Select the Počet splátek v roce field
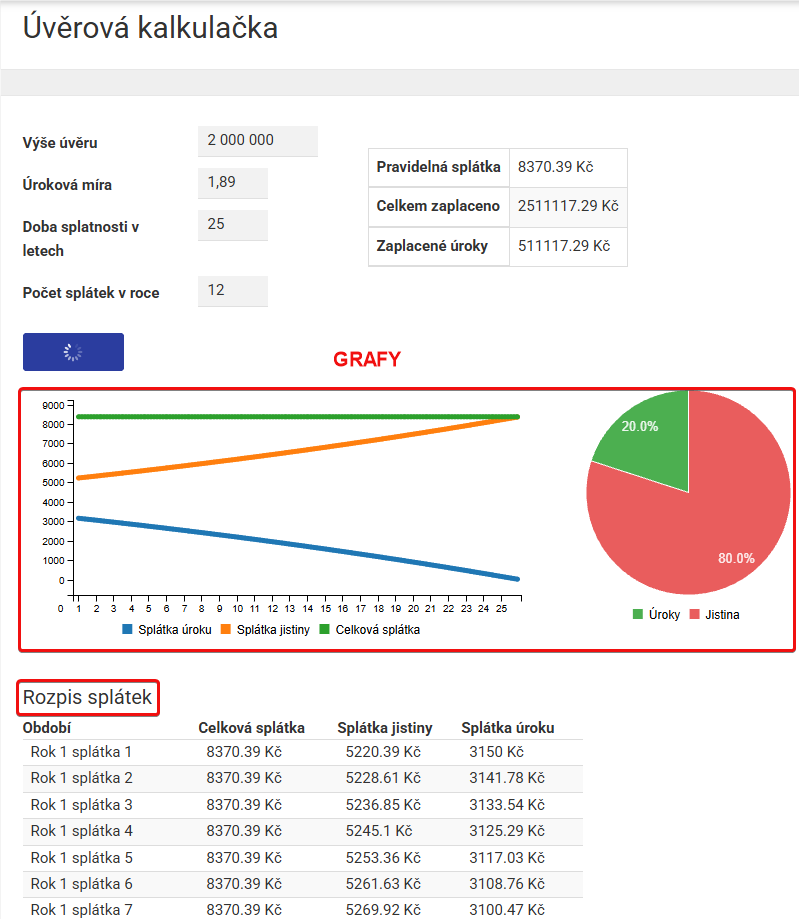 click(232, 291)
